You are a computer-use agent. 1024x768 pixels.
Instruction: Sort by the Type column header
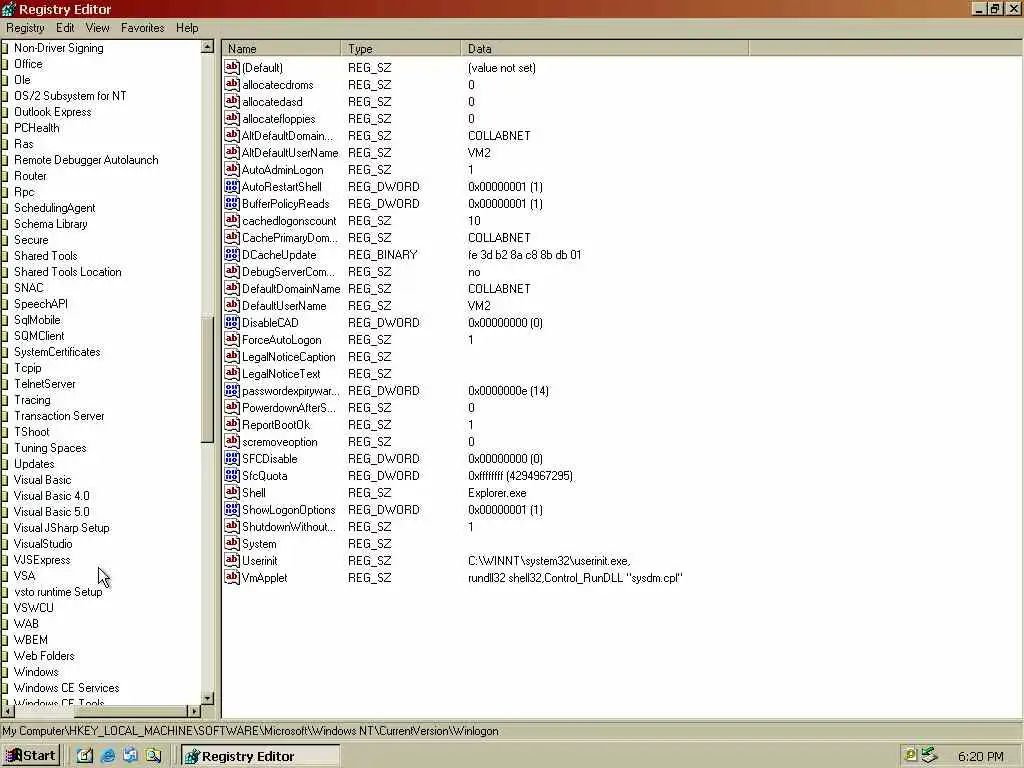click(400, 48)
